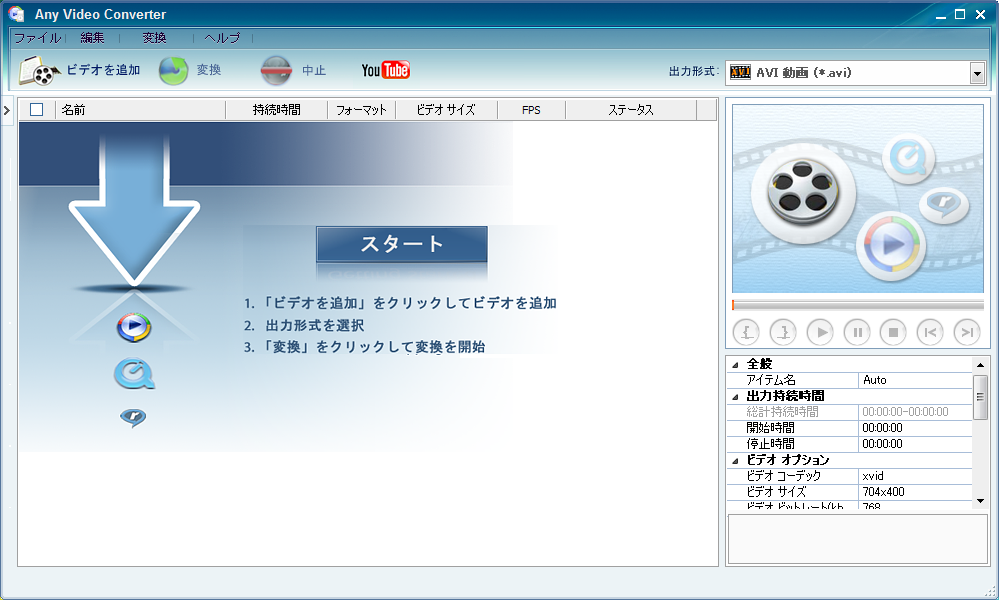Viewport: 999px width, 600px height.
Task: Sort by the 名前 column header
Action: (141, 110)
